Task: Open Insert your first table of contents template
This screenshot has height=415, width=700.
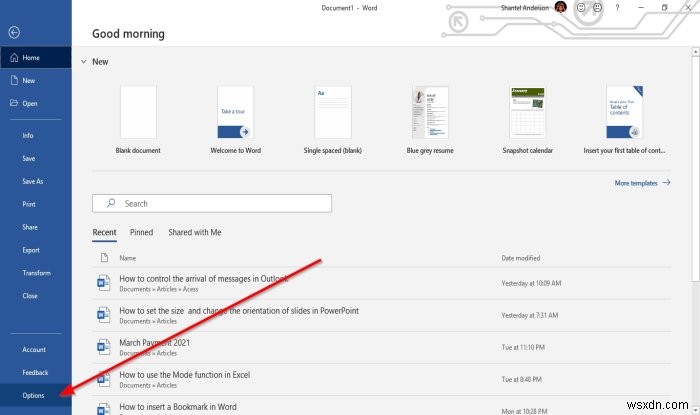Action: click(x=624, y=120)
